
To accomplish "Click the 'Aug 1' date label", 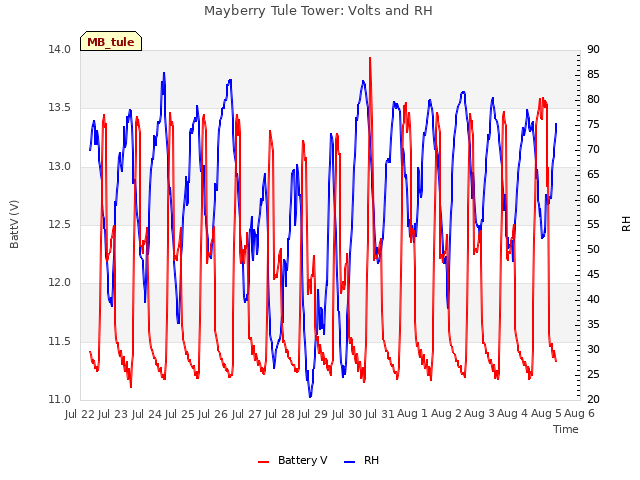I will [413, 414].
